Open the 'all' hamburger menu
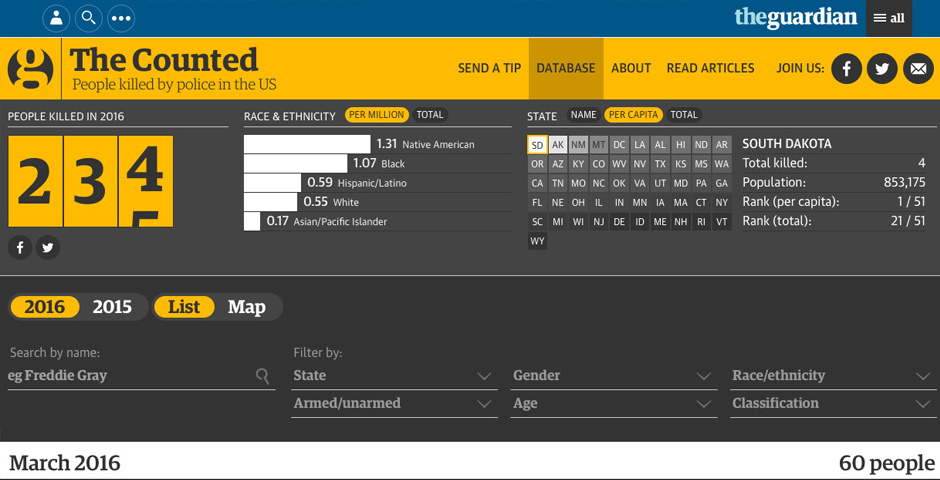This screenshot has height=480, width=940. 889,18
